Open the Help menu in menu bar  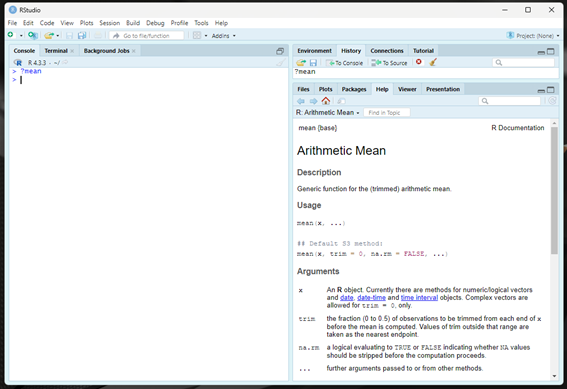point(221,23)
